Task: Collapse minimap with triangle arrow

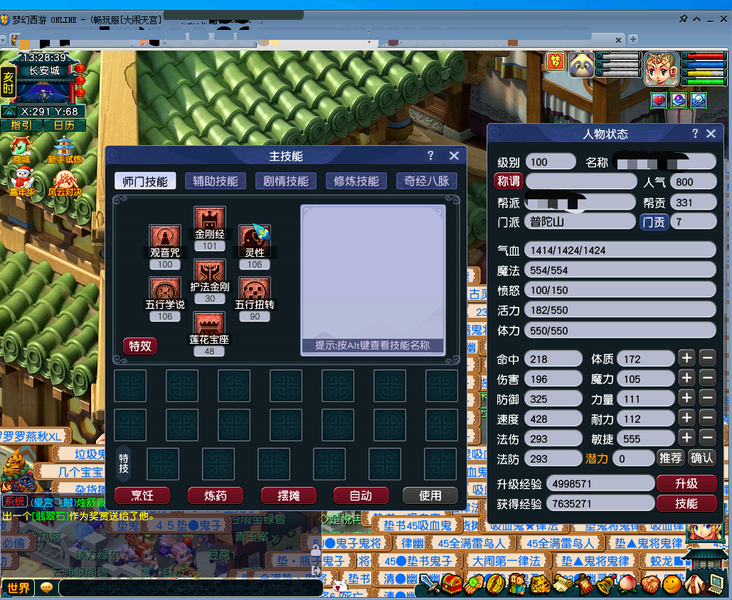Action: 9,112
